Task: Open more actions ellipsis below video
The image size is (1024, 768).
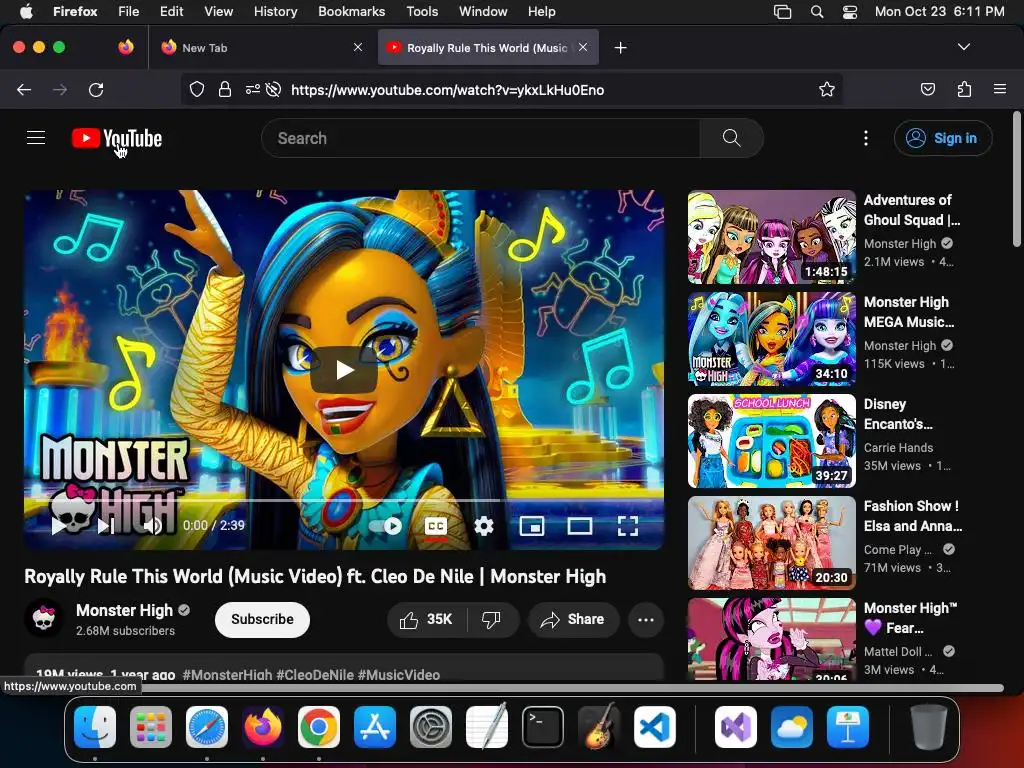Action: (x=646, y=619)
